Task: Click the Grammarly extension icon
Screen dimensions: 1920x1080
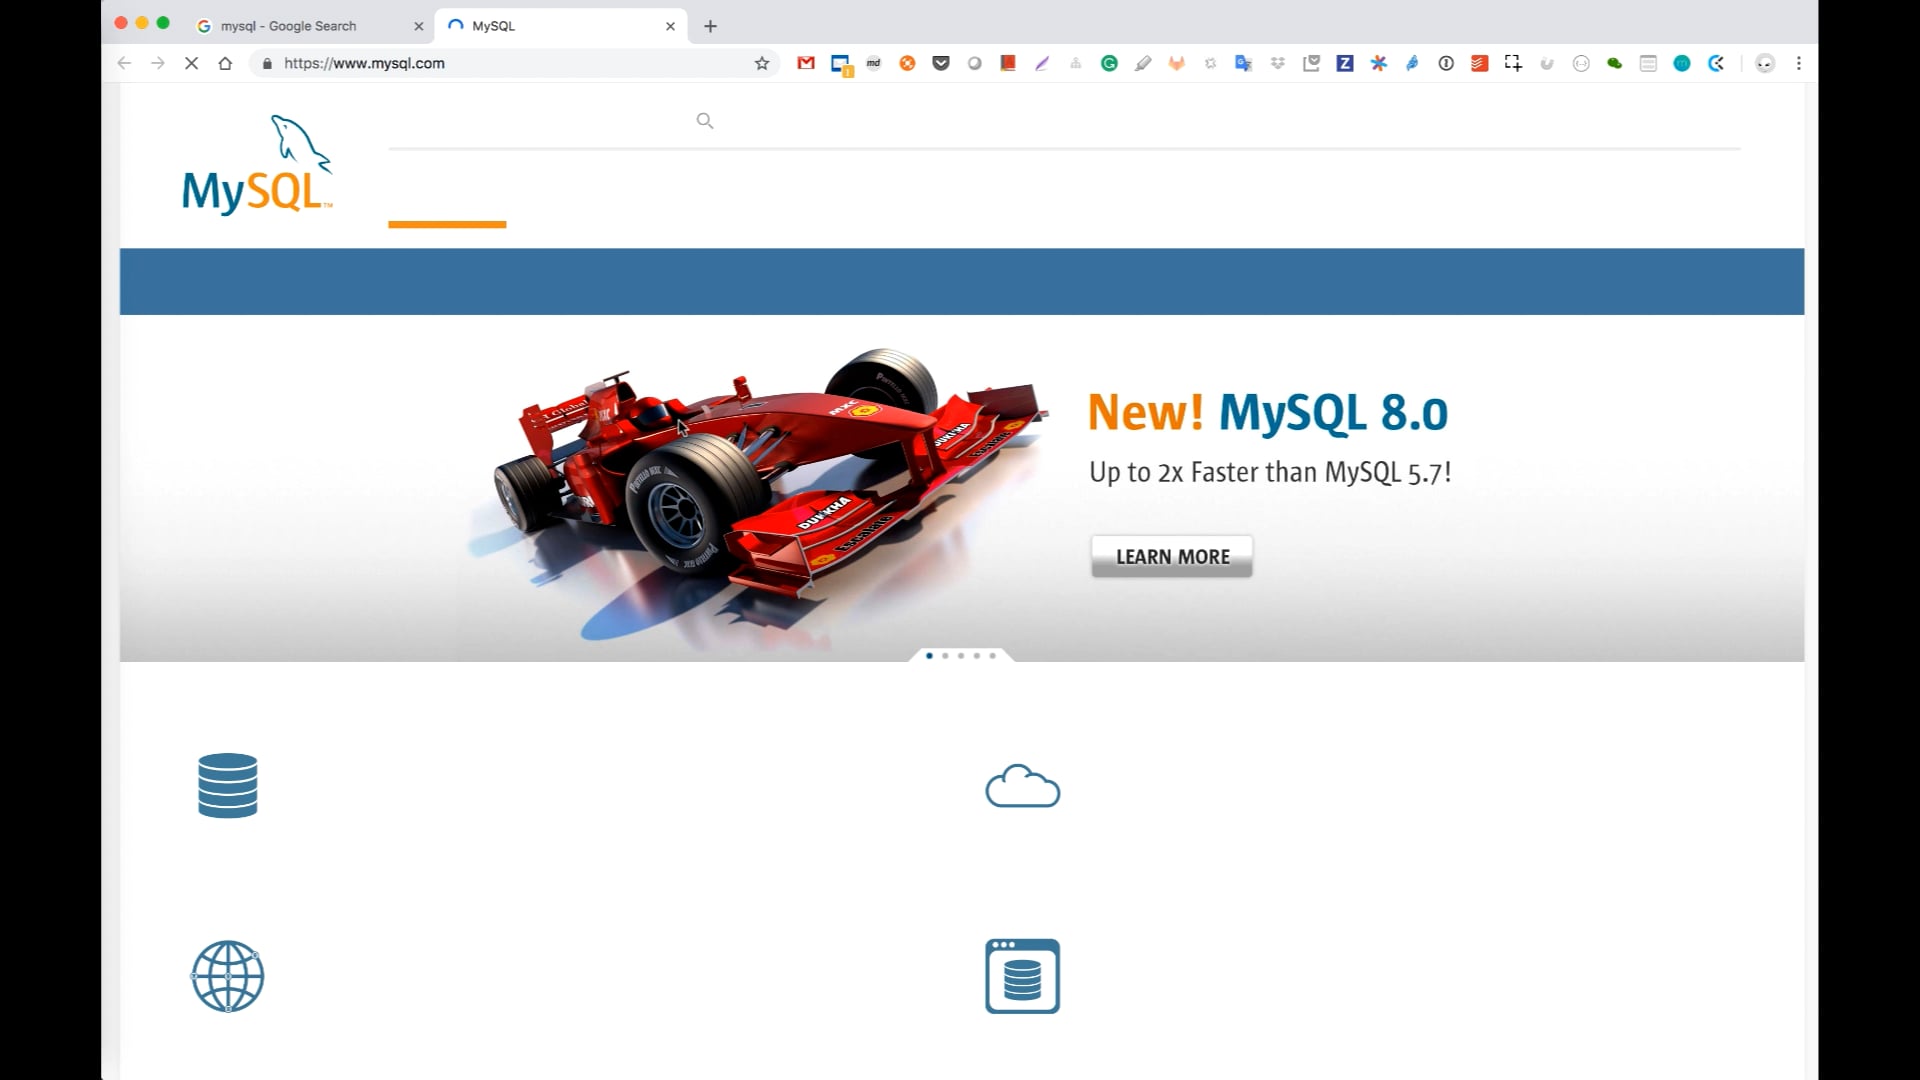Action: coord(1110,62)
